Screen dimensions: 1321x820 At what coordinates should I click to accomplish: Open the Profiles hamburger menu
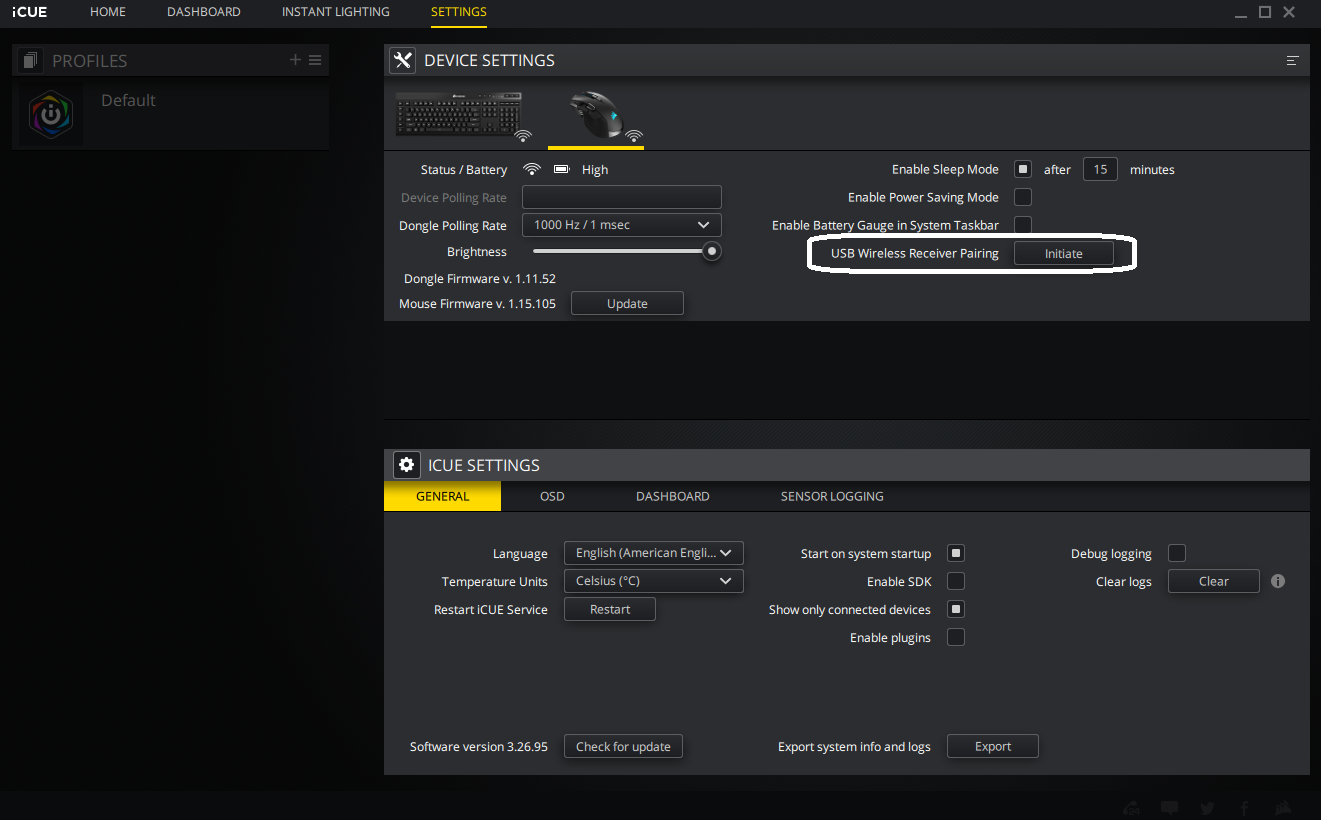tap(315, 60)
